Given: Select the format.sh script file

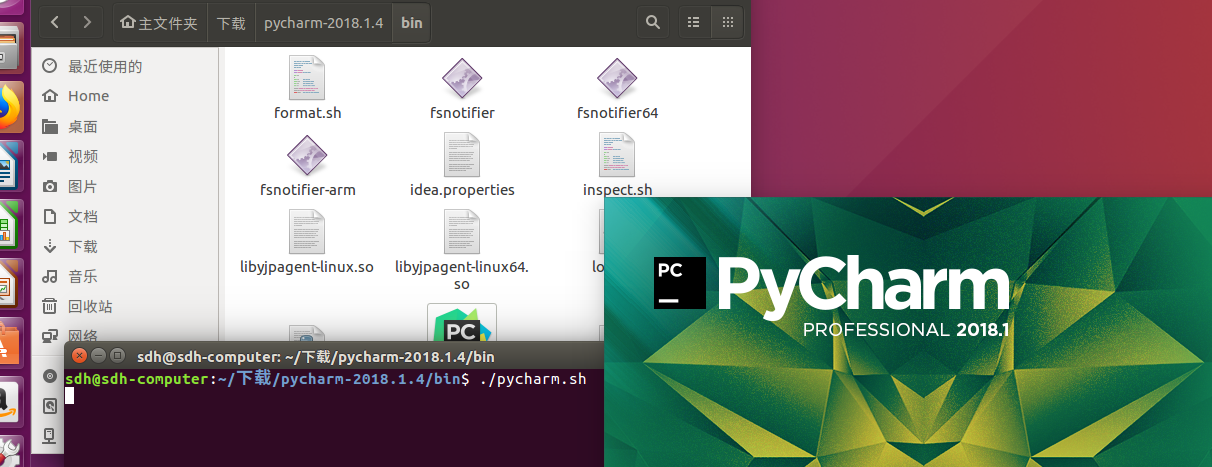Looking at the screenshot, I should click(x=308, y=88).
